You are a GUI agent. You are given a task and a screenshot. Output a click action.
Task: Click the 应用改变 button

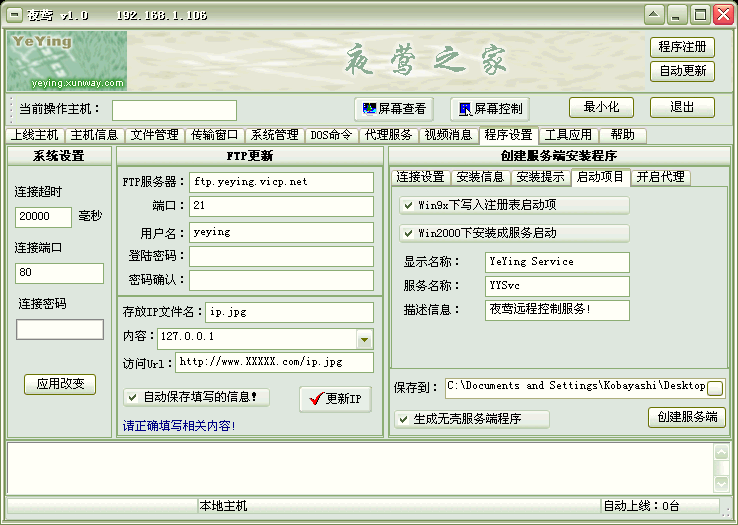60,384
